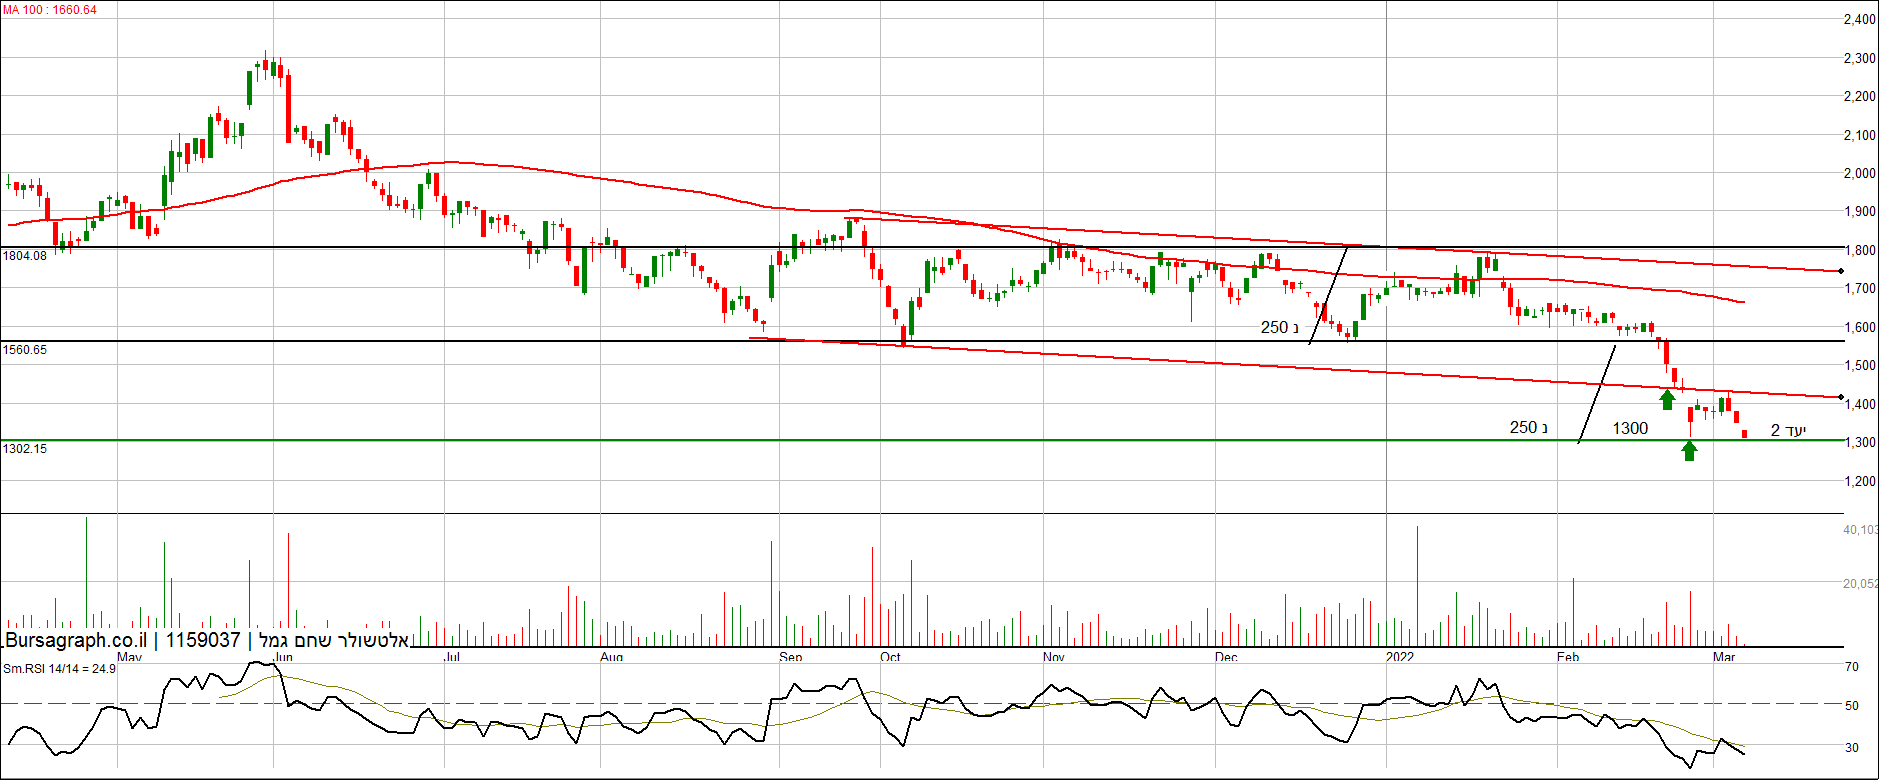Click the Oct label on the time axis
This screenshot has width=1879, height=780.
point(890,657)
